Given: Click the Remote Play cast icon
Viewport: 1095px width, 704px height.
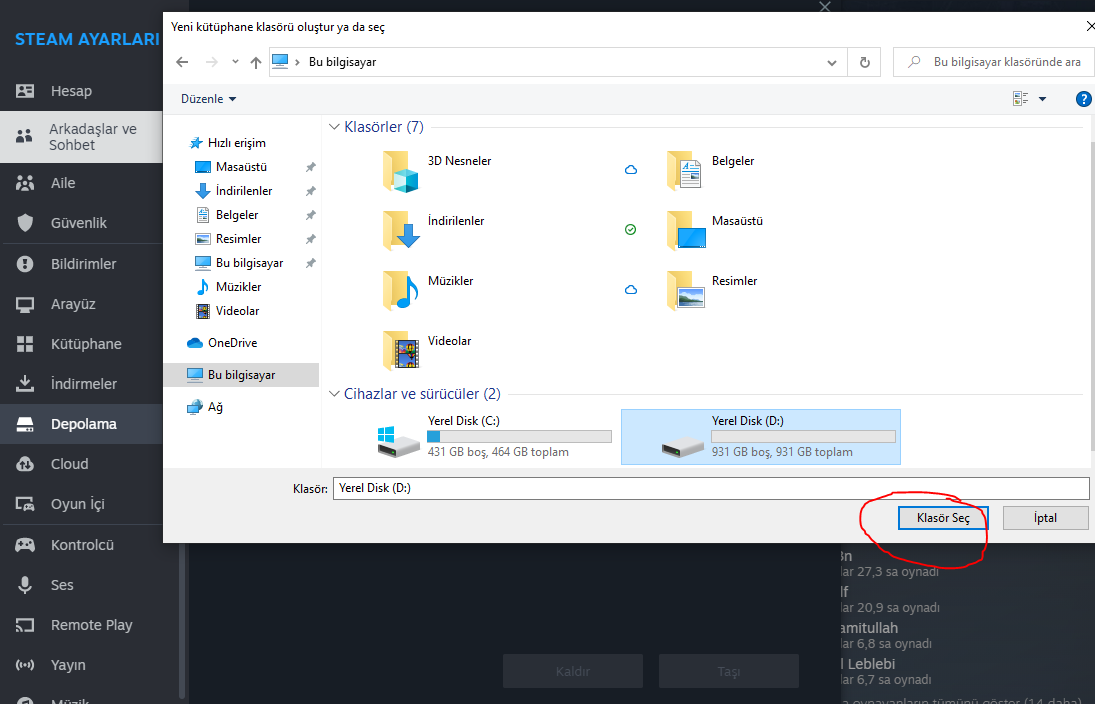Looking at the screenshot, I should pyautogui.click(x=25, y=625).
